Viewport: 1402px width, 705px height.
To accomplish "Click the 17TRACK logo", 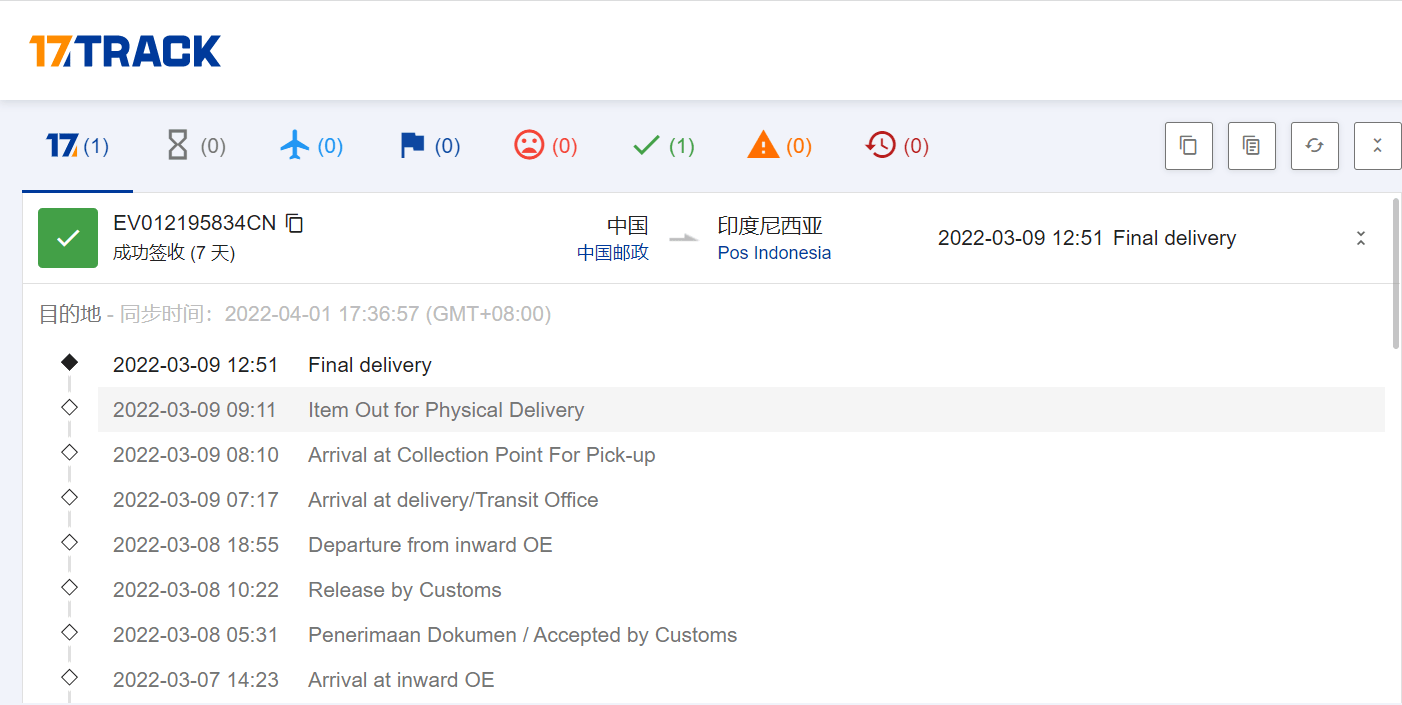I will pyautogui.click(x=125, y=51).
